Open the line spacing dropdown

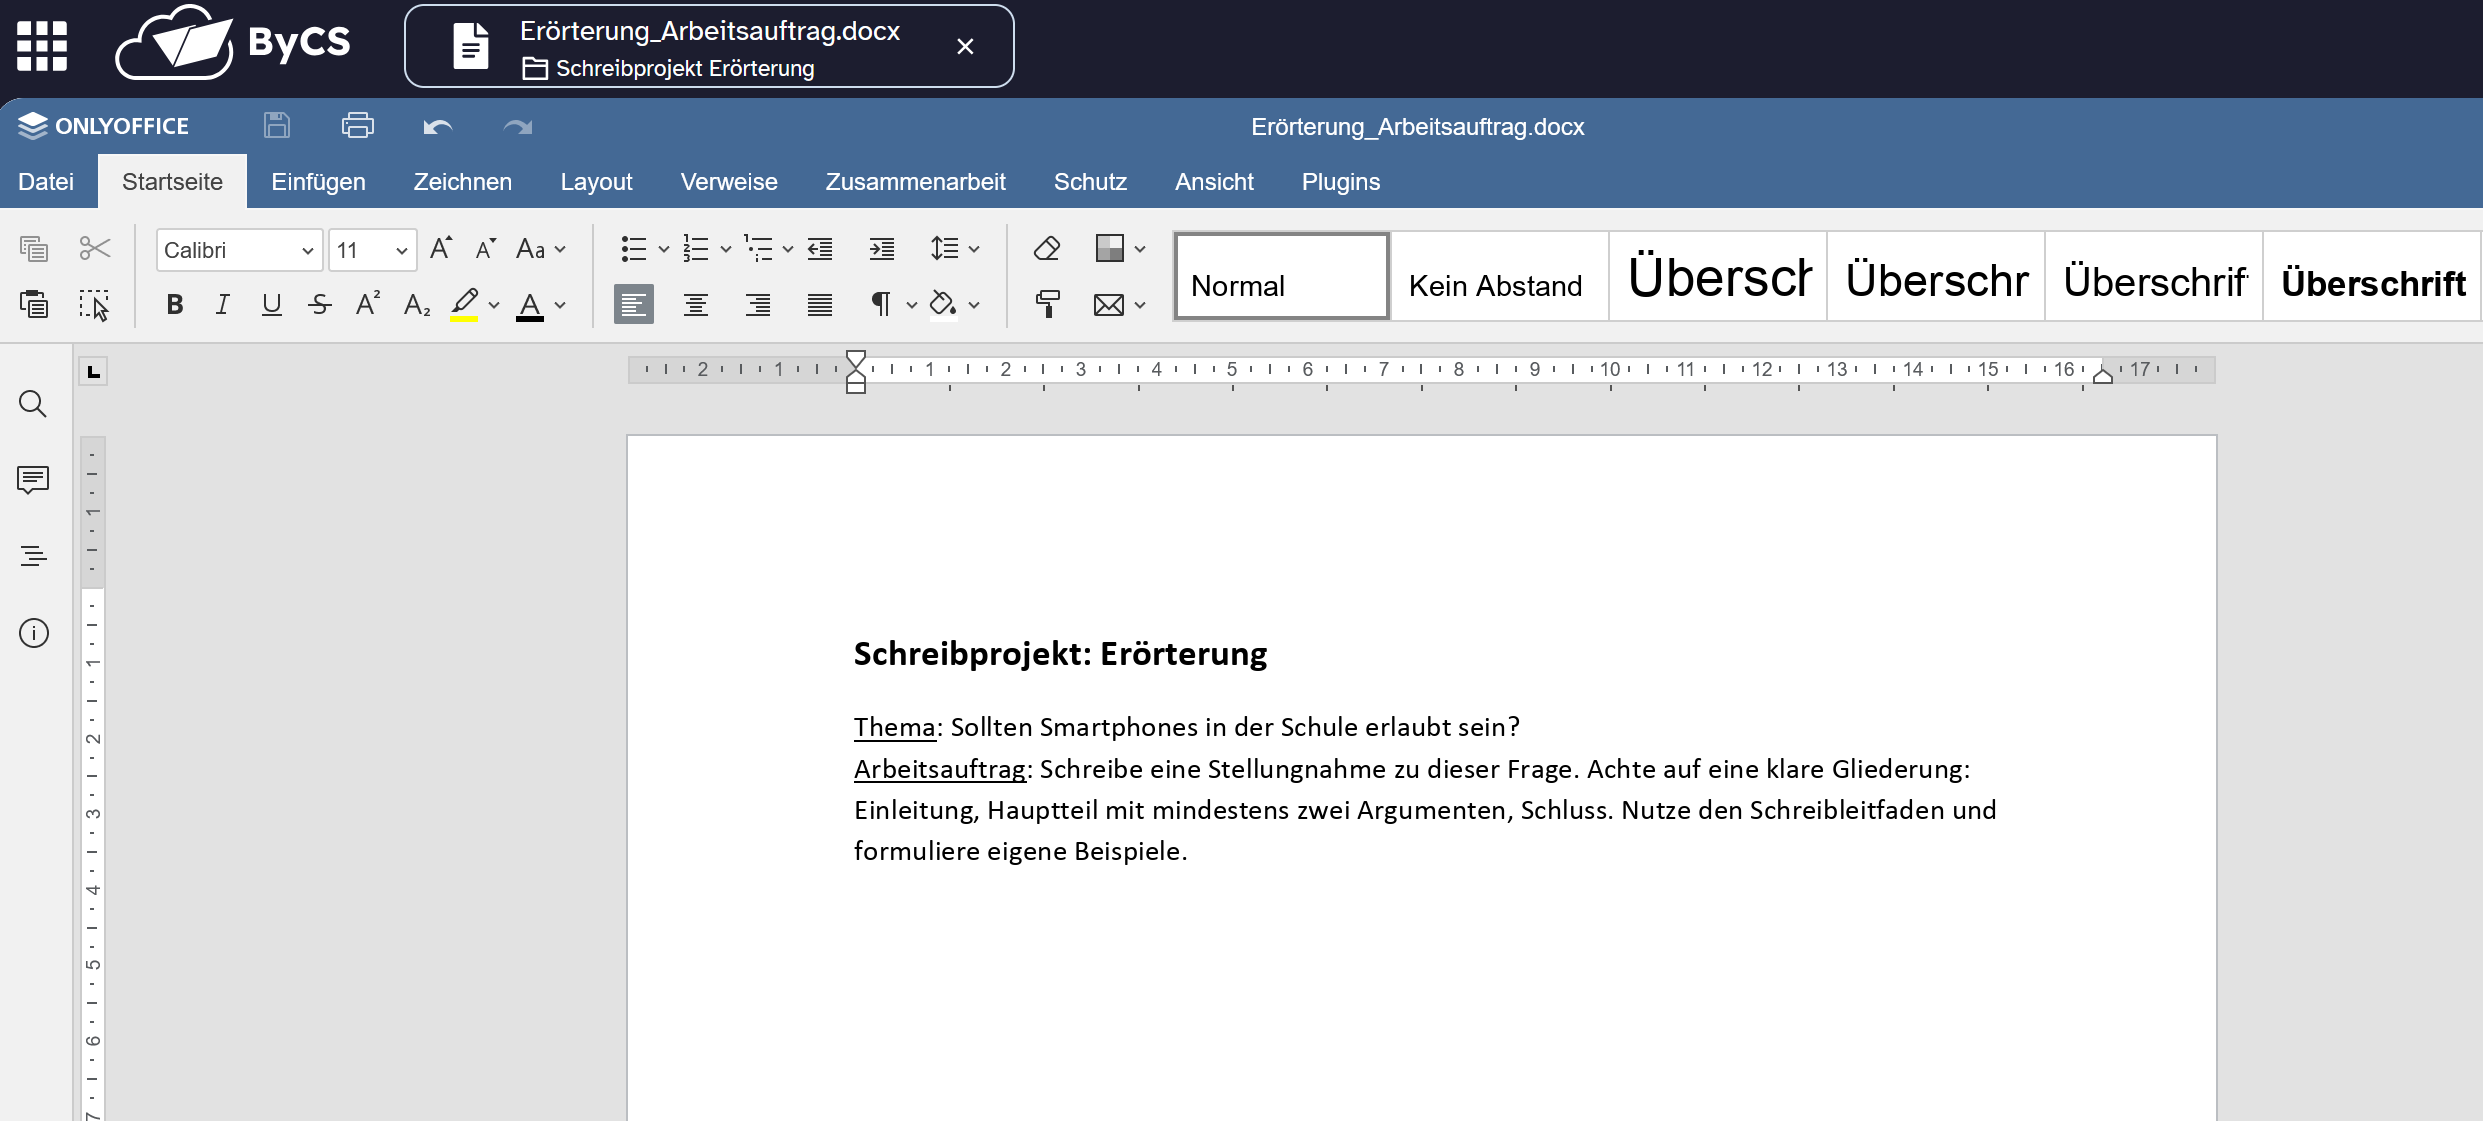click(x=954, y=248)
